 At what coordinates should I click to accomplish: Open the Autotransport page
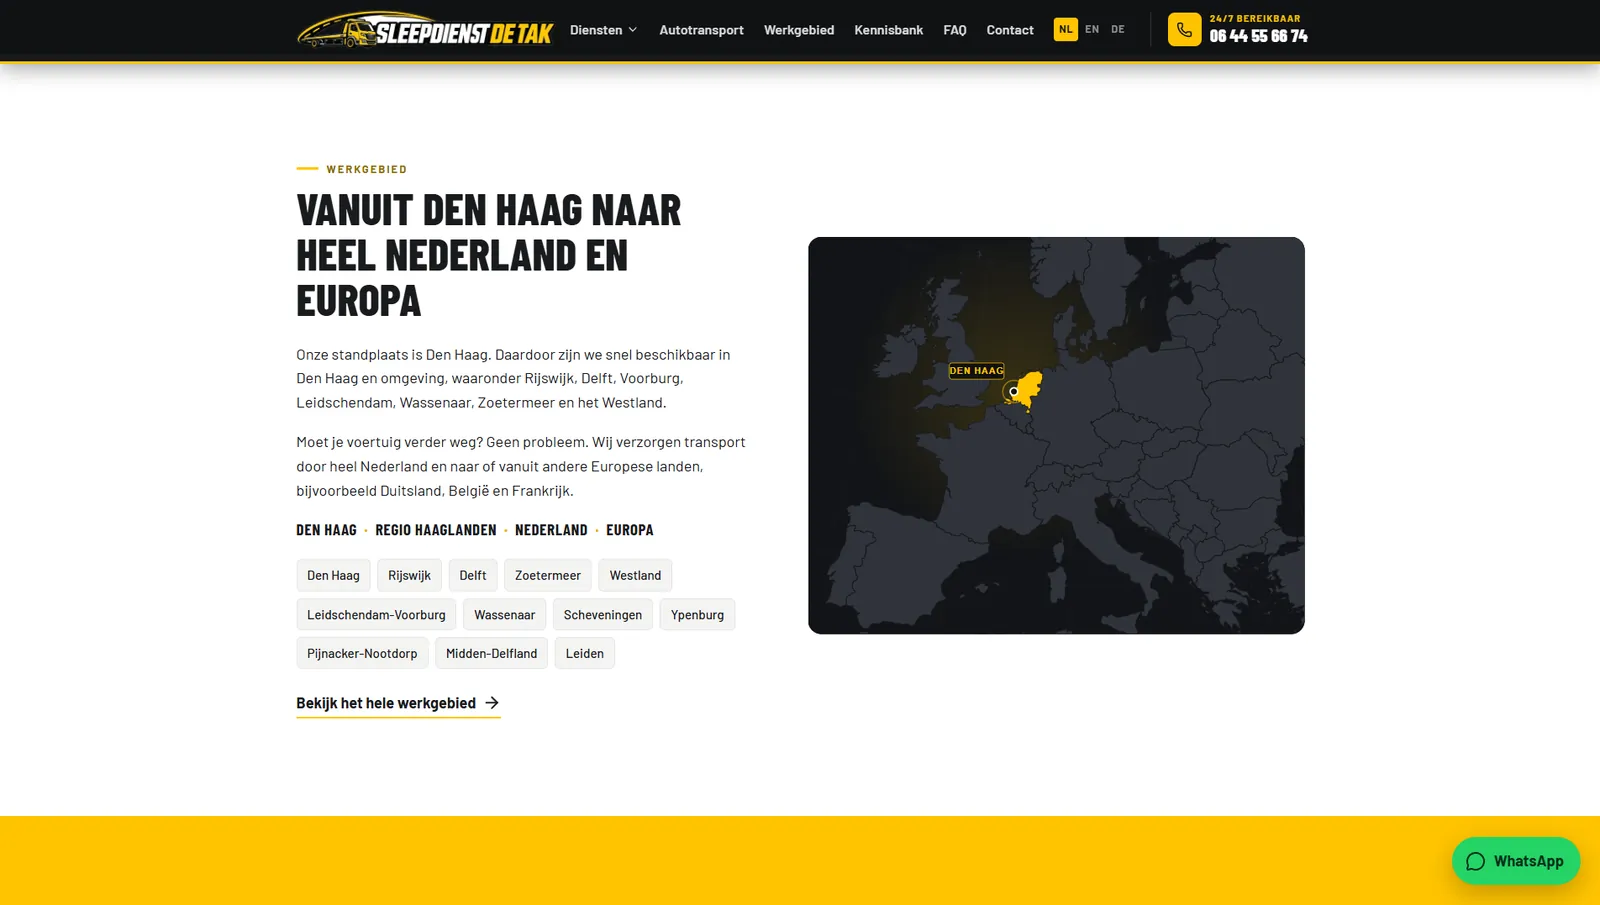coord(701,30)
